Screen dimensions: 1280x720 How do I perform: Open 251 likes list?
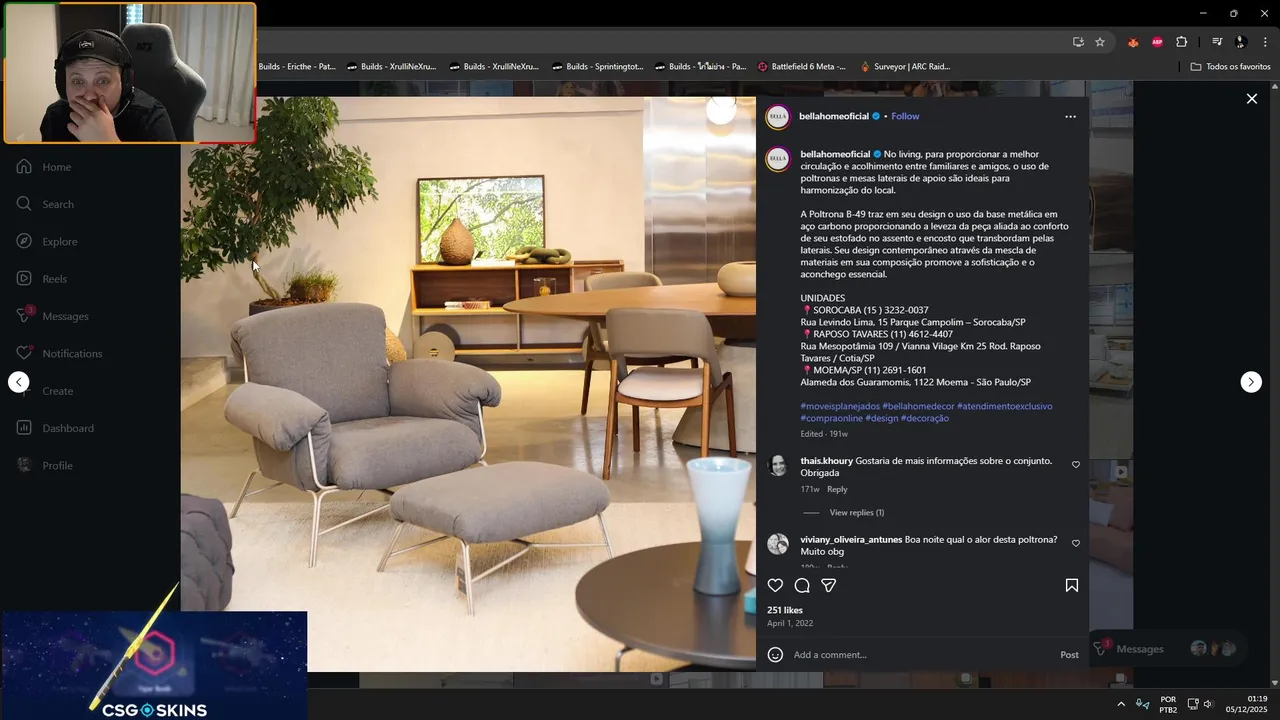(x=785, y=610)
